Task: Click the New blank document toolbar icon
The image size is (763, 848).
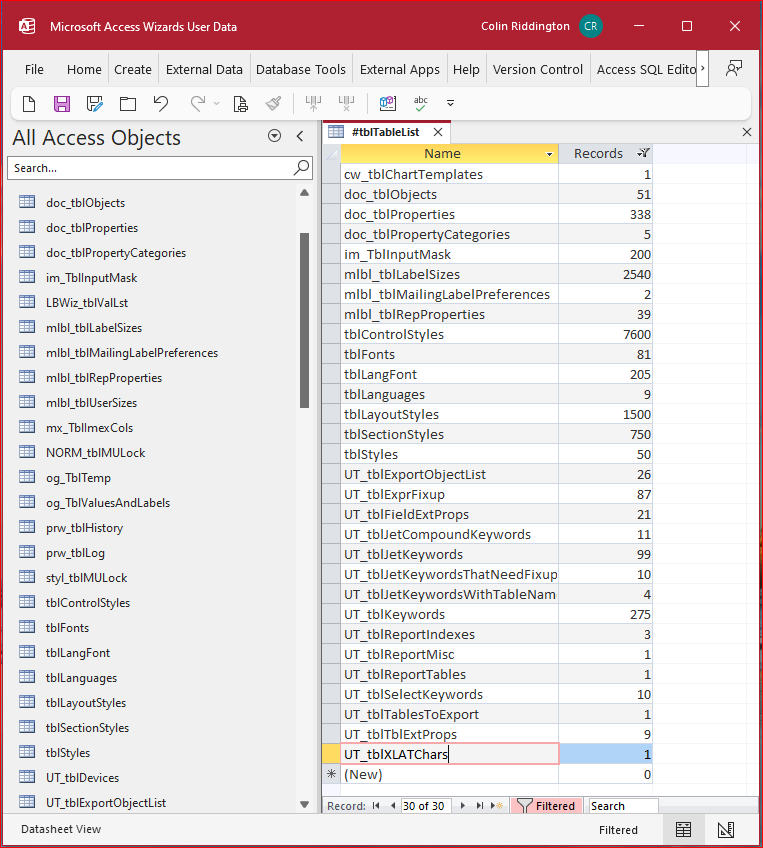Action: tap(29, 103)
